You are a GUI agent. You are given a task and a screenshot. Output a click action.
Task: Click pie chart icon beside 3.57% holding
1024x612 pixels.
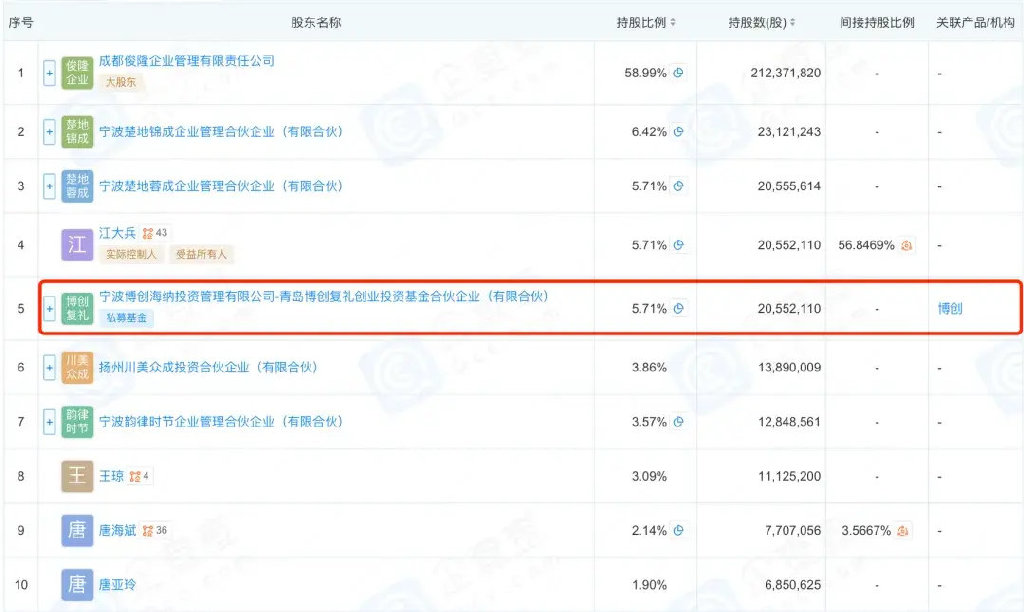pos(679,422)
